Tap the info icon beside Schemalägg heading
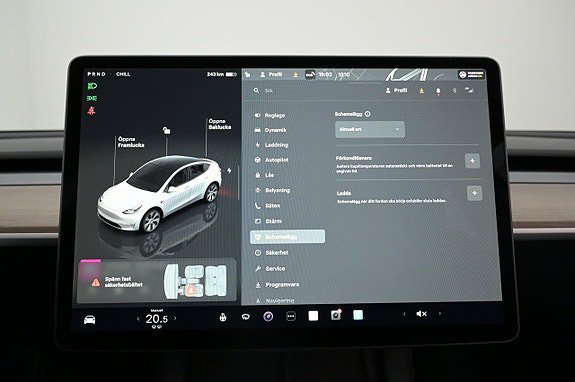Viewport: 575px width, 382px height. click(x=367, y=114)
